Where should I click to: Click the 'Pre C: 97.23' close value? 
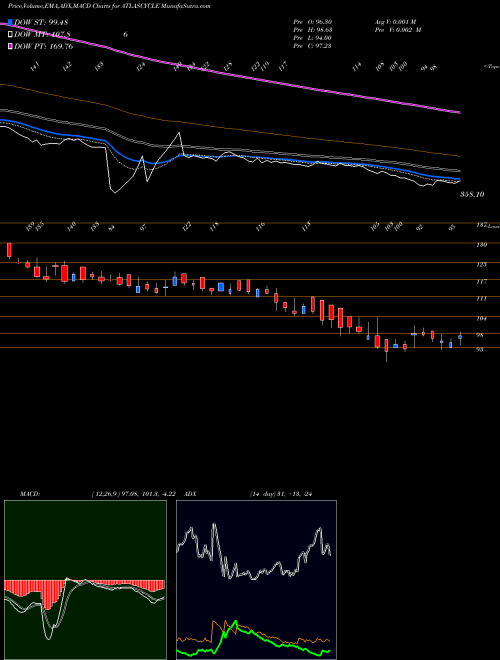coord(312,46)
